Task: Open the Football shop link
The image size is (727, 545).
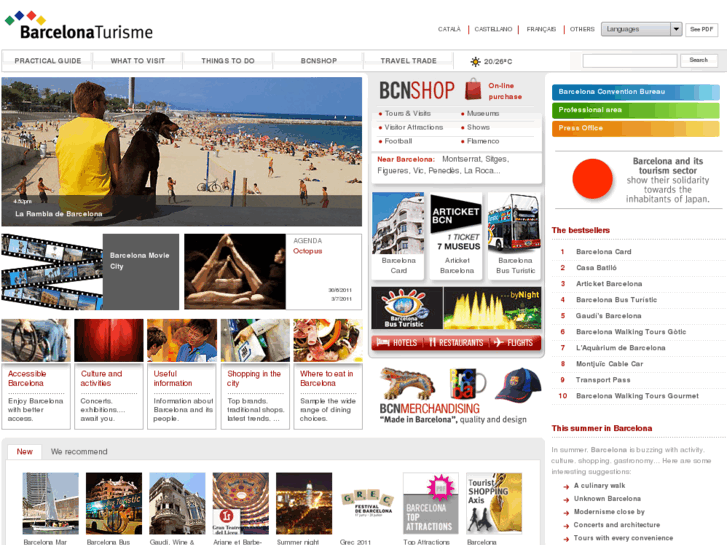Action: [x=398, y=141]
